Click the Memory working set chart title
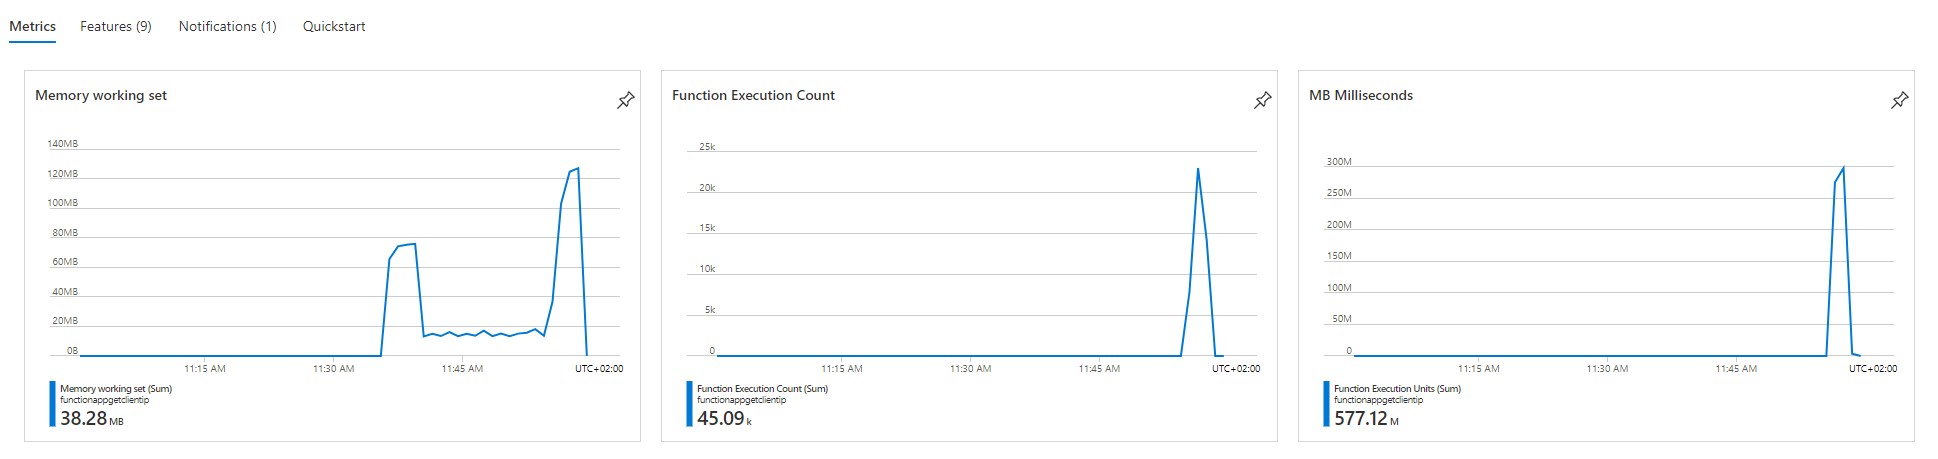This screenshot has height=459, width=1938. pyautogui.click(x=101, y=96)
